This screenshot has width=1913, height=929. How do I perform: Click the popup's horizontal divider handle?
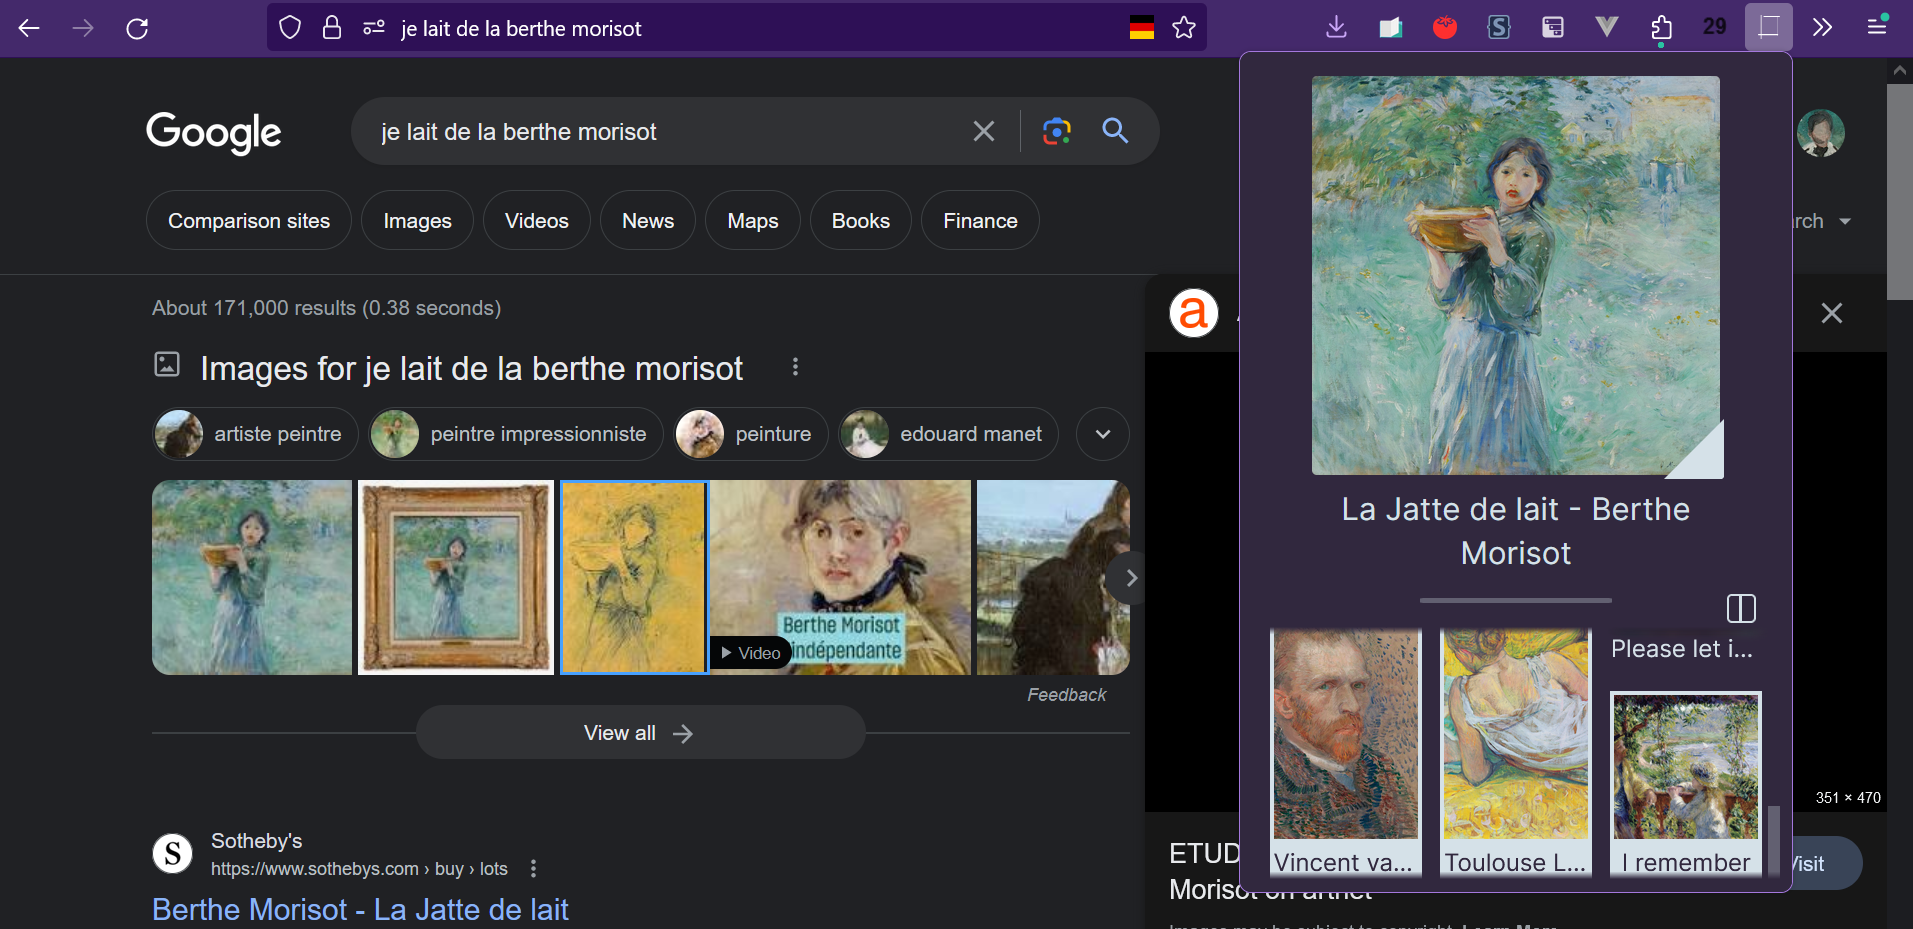[x=1516, y=600]
